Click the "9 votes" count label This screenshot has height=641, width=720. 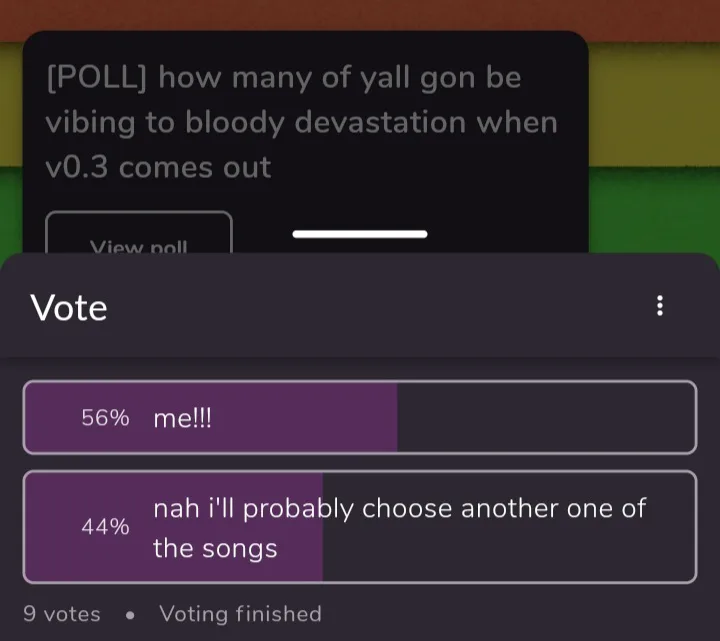tap(62, 613)
